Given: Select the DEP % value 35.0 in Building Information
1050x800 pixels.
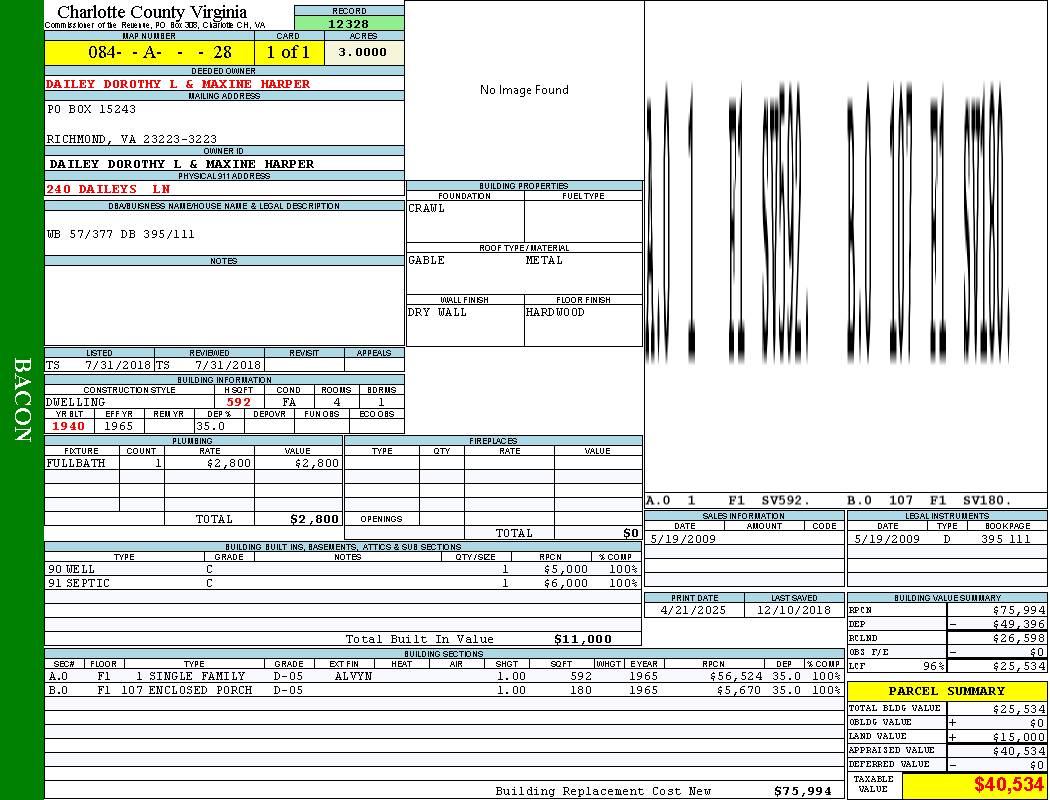Looking at the screenshot, I should click(210, 426).
